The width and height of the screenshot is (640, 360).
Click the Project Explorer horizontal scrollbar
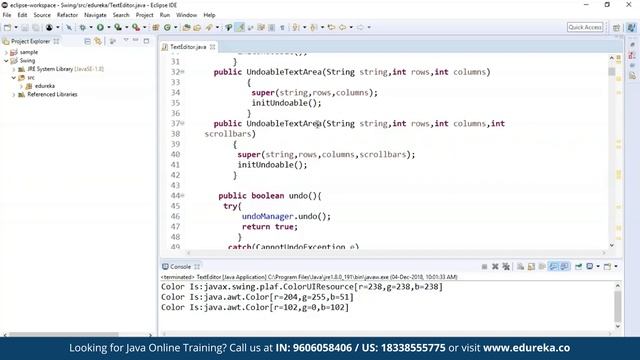click(x=64, y=335)
